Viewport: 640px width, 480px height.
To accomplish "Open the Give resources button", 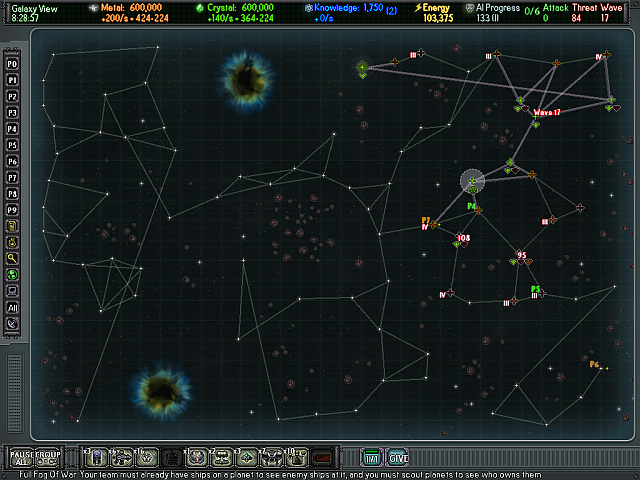I will tap(397, 458).
